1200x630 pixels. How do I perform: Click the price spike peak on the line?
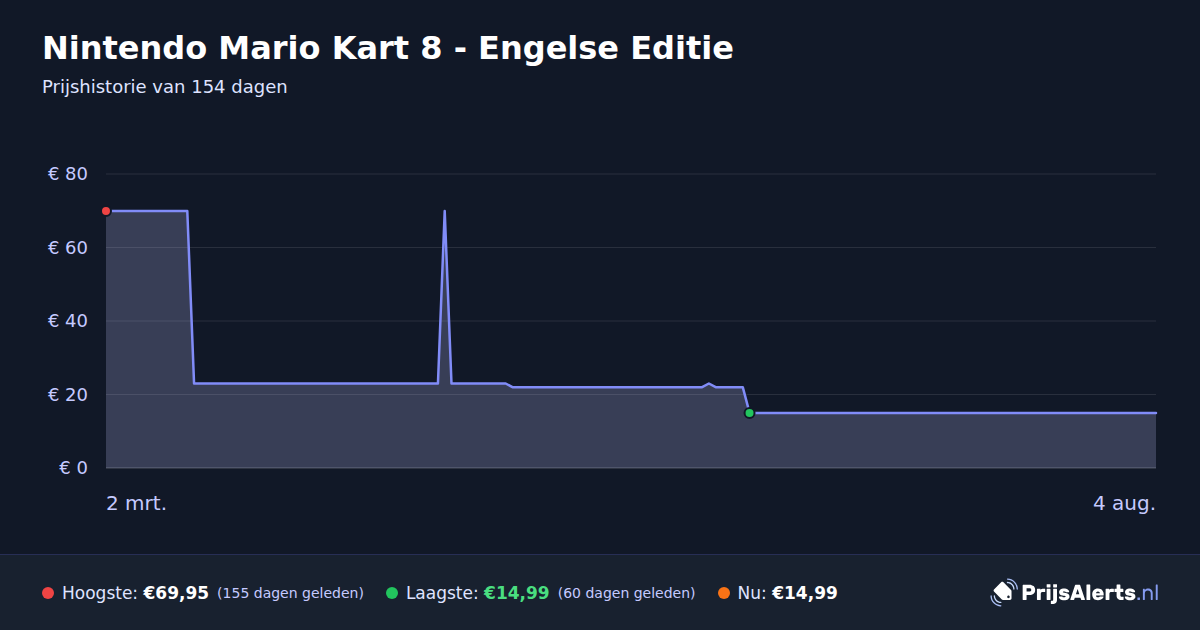(444, 212)
